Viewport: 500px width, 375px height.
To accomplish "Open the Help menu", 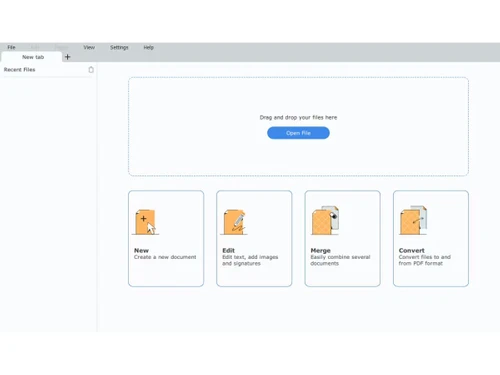I will (149, 47).
